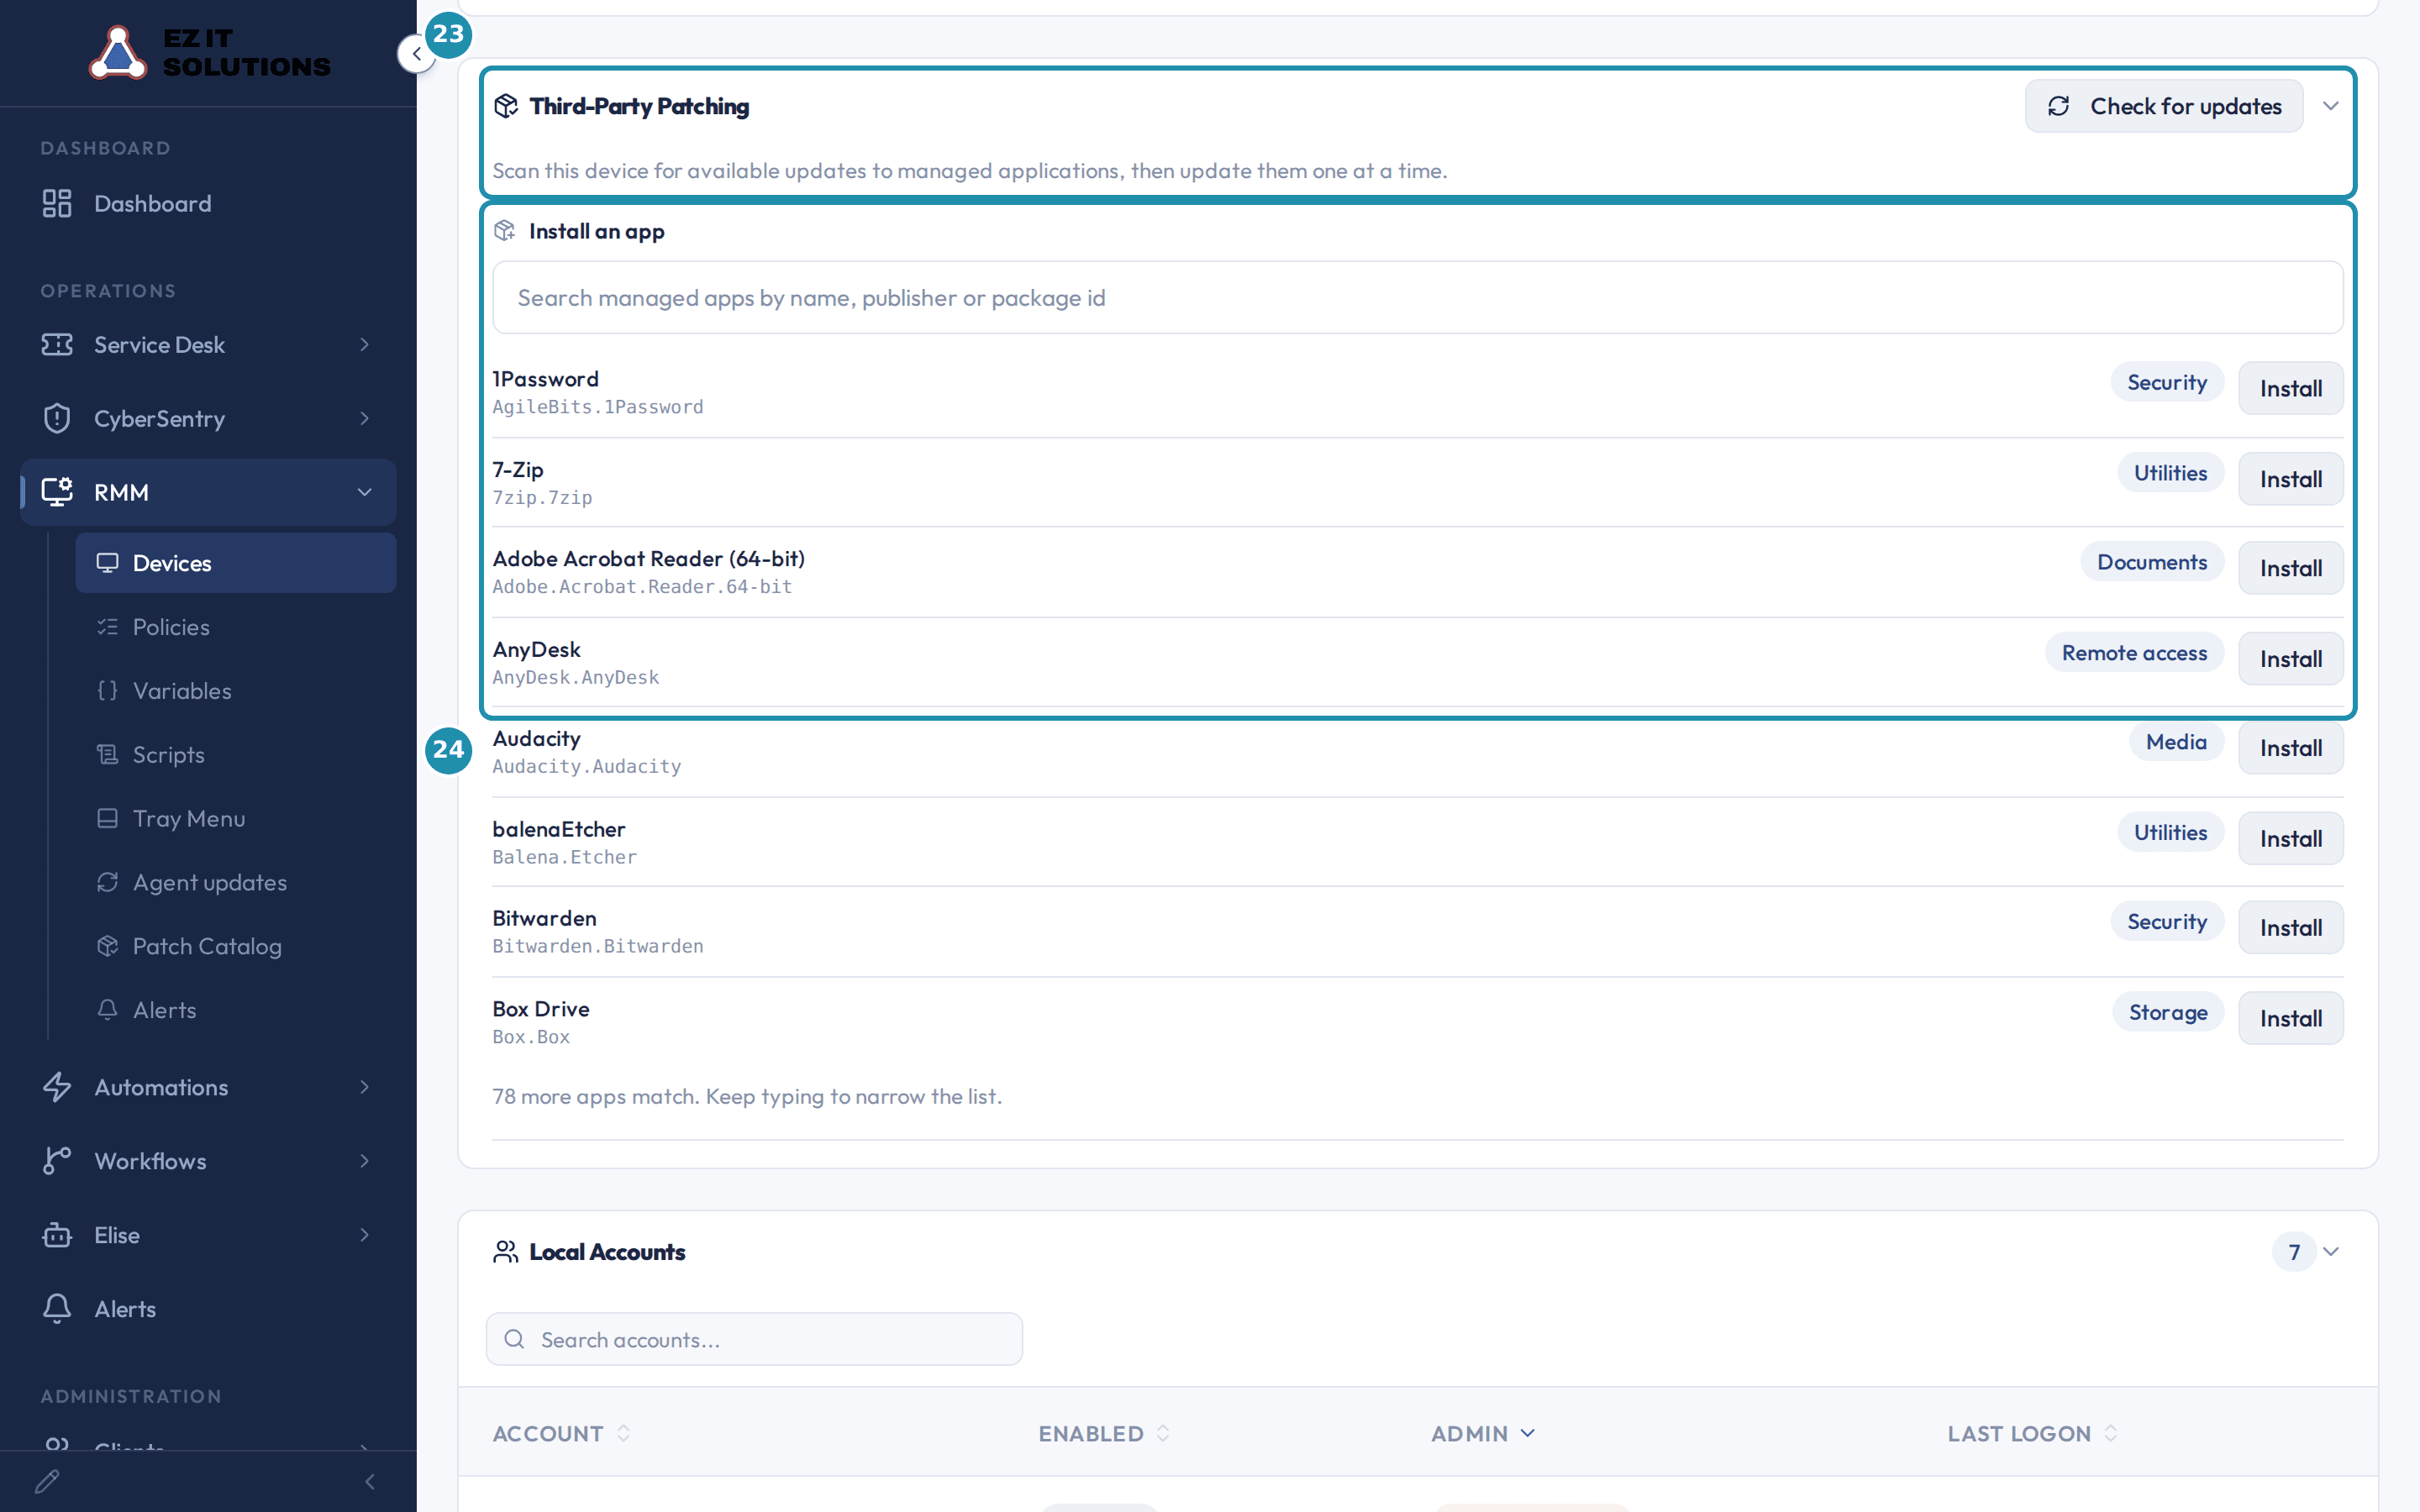The height and width of the screenshot is (1512, 2420).
Task: Click the Media tag on Audacity
Action: click(2176, 742)
